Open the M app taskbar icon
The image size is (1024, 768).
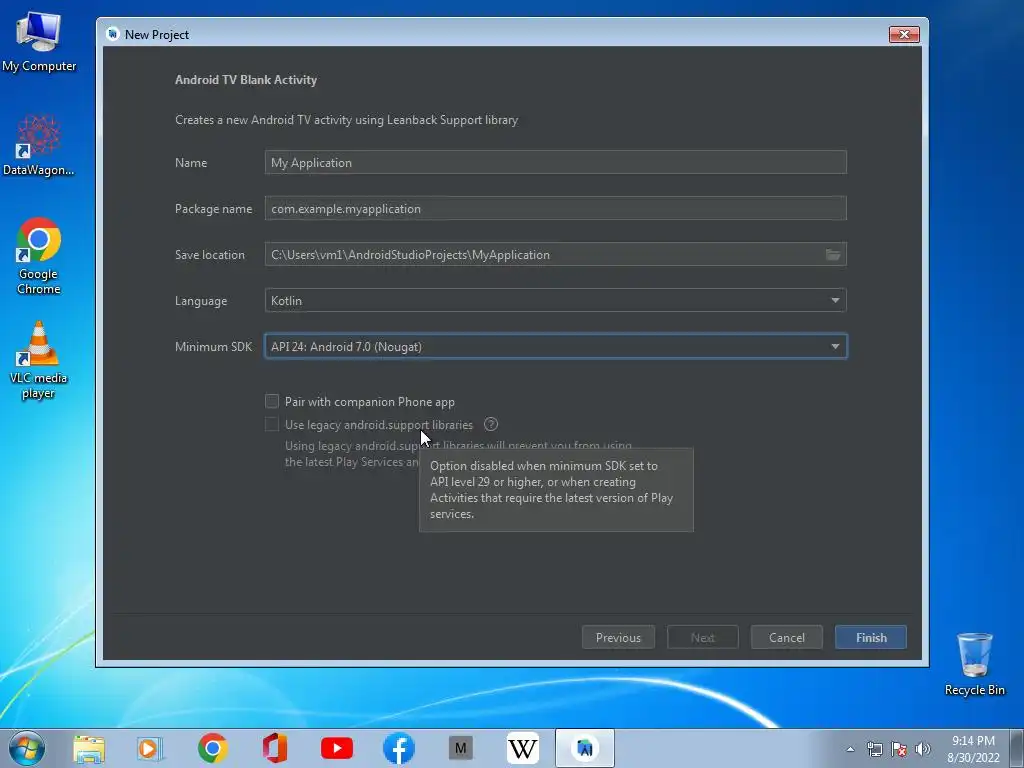pyautogui.click(x=460, y=748)
